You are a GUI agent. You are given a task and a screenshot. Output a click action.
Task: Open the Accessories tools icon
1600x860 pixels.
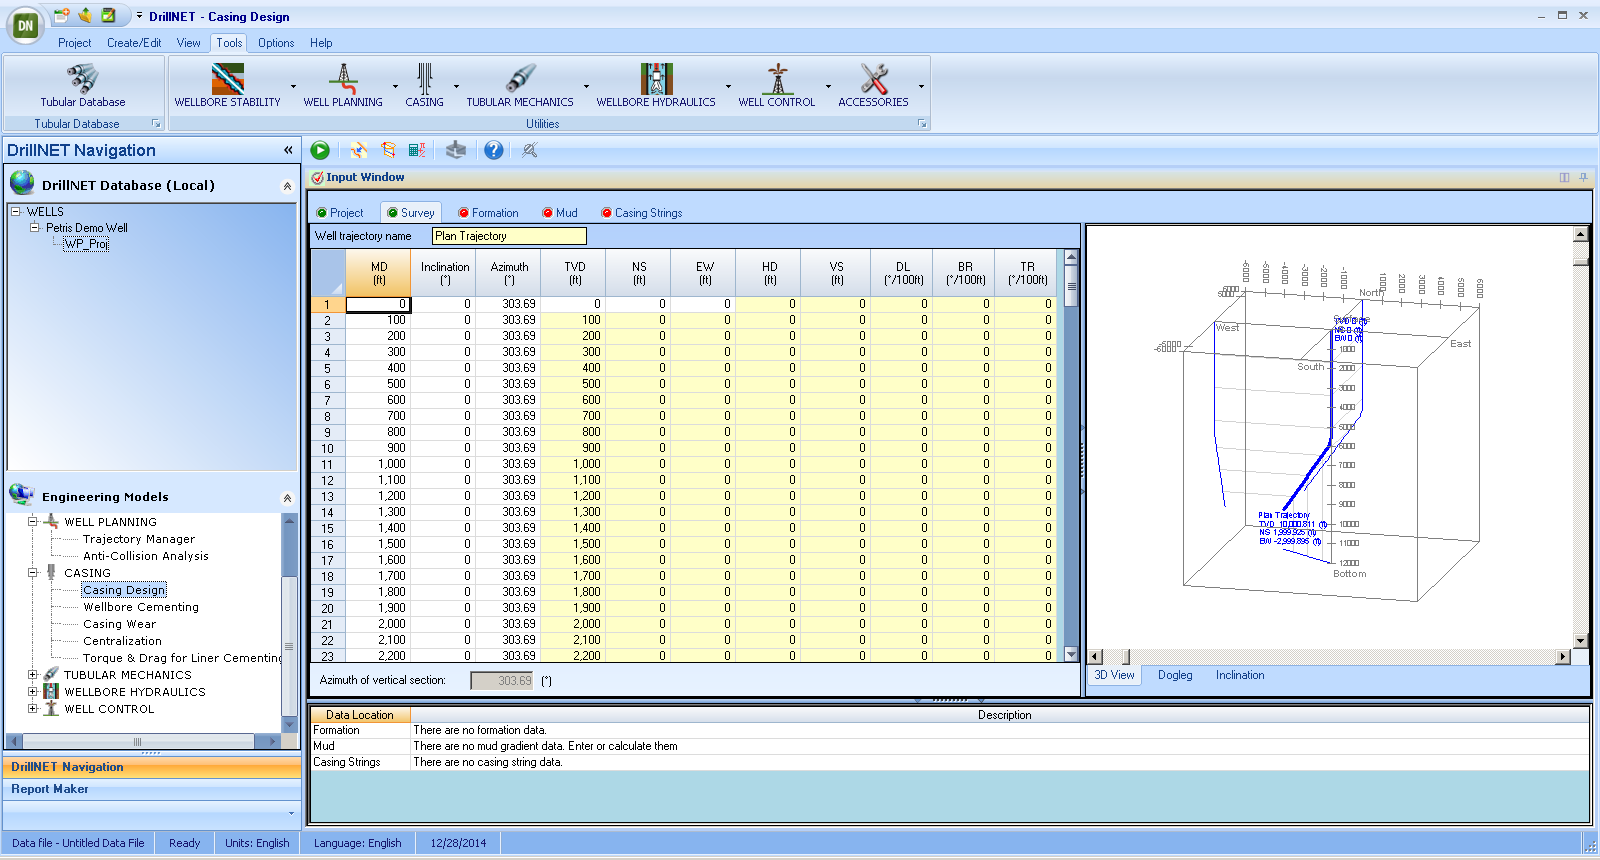873,80
